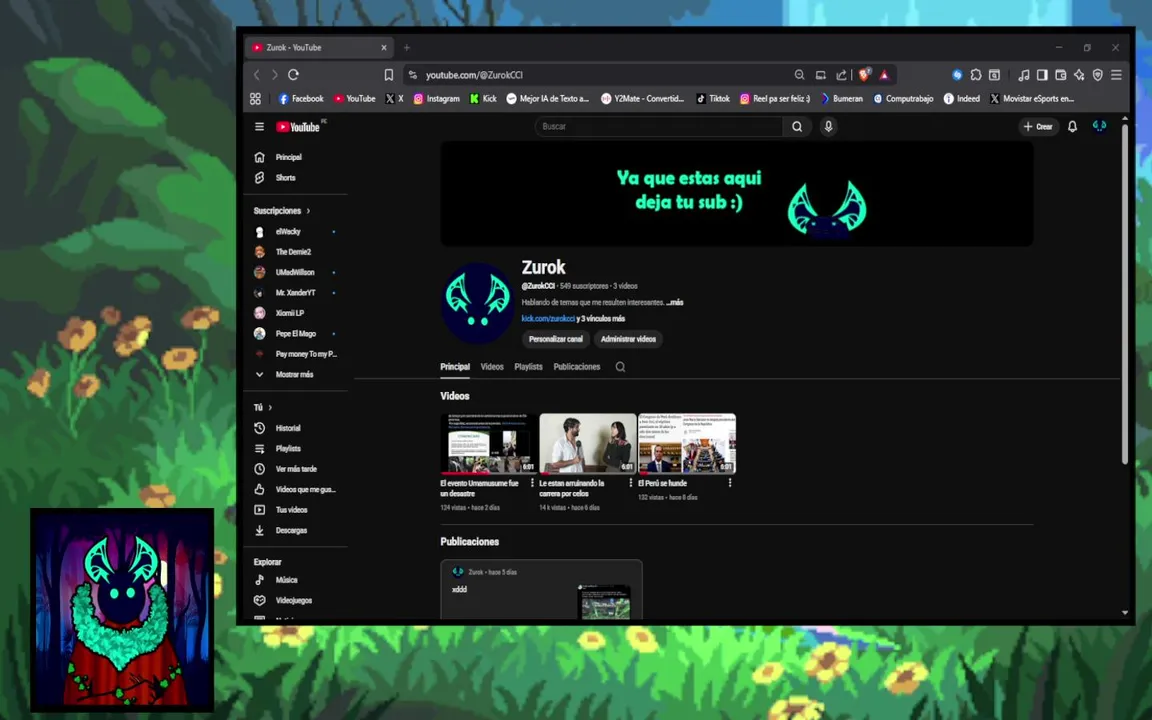Click the zoom magnifier icon in address bar
Image resolution: width=1152 pixels, height=720 pixels.
[799, 75]
